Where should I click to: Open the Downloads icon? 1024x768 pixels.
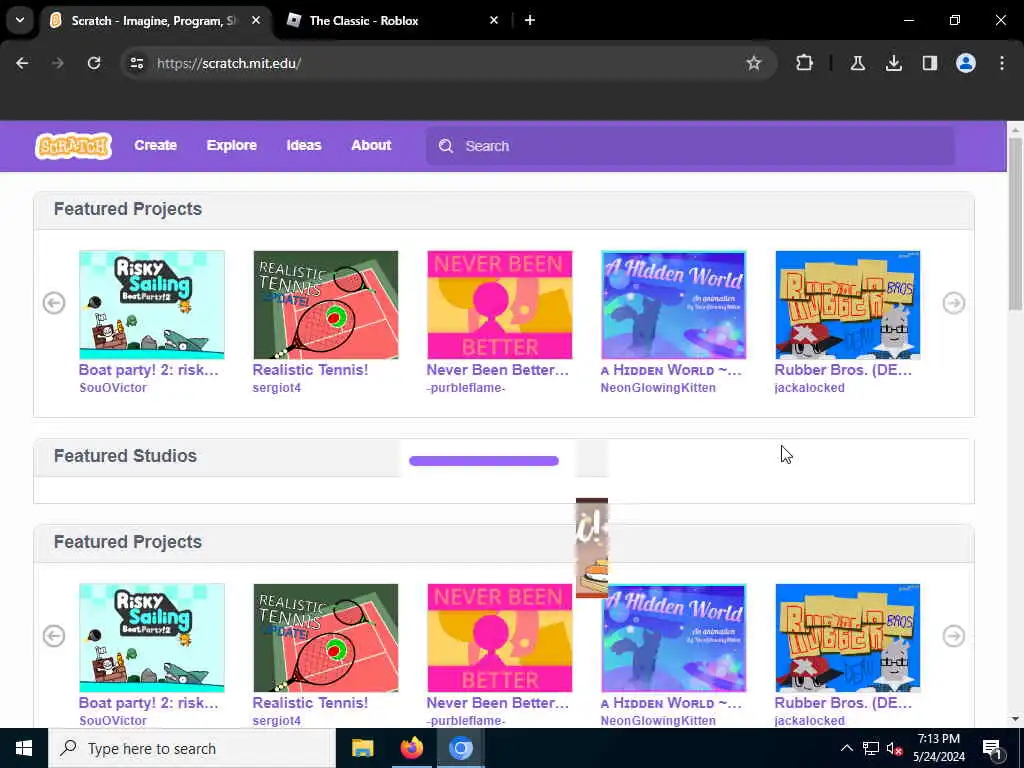pyautogui.click(x=893, y=63)
